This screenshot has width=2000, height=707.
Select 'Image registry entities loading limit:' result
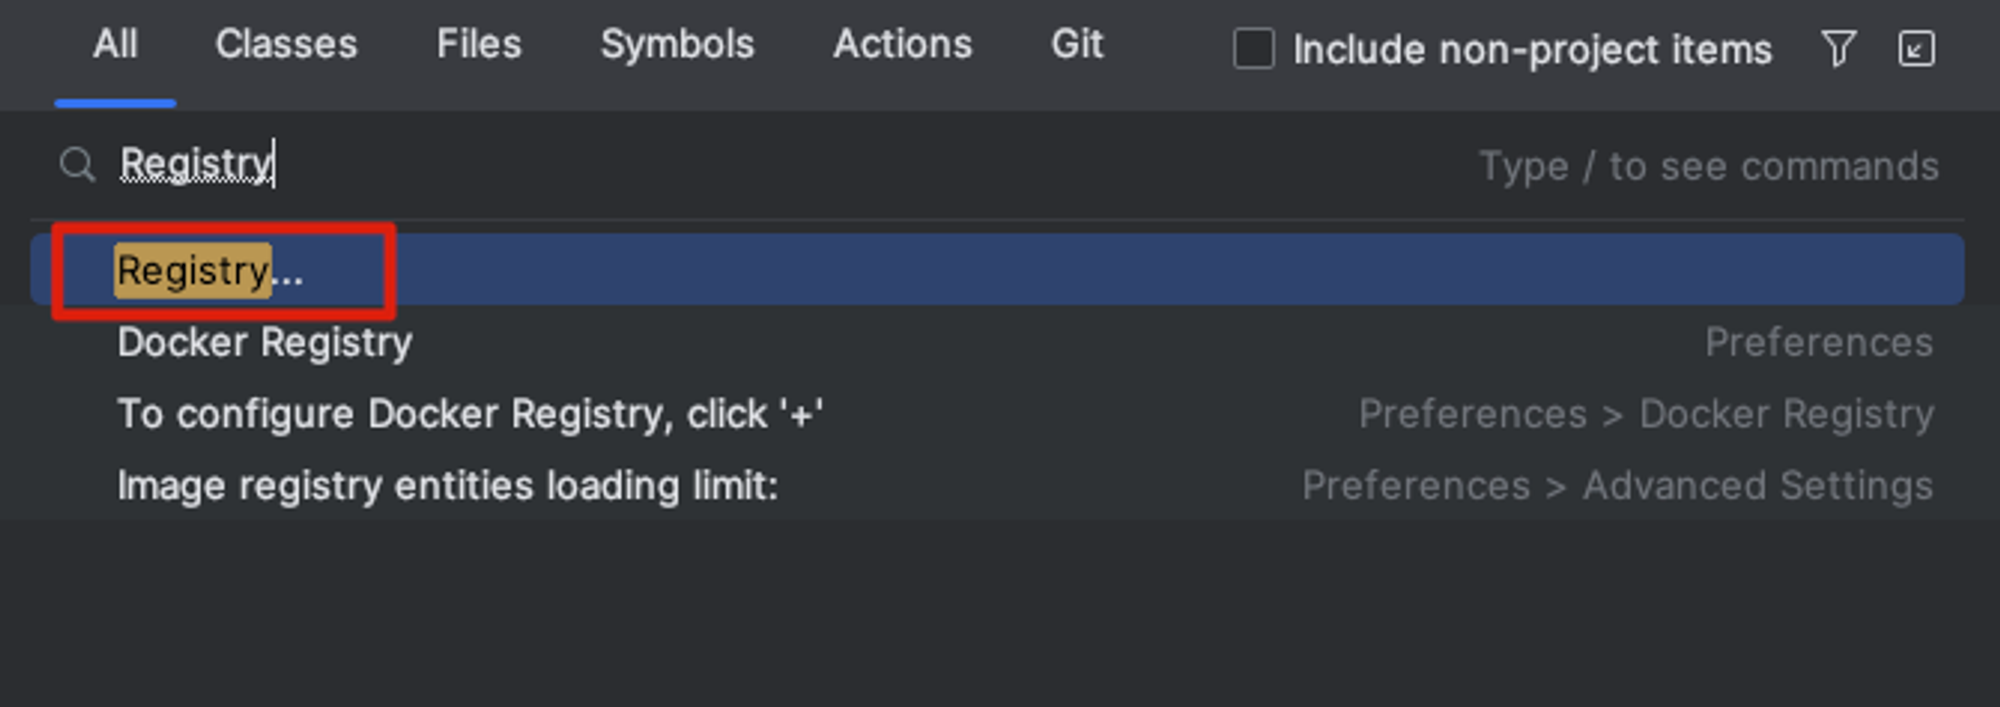(x=997, y=486)
